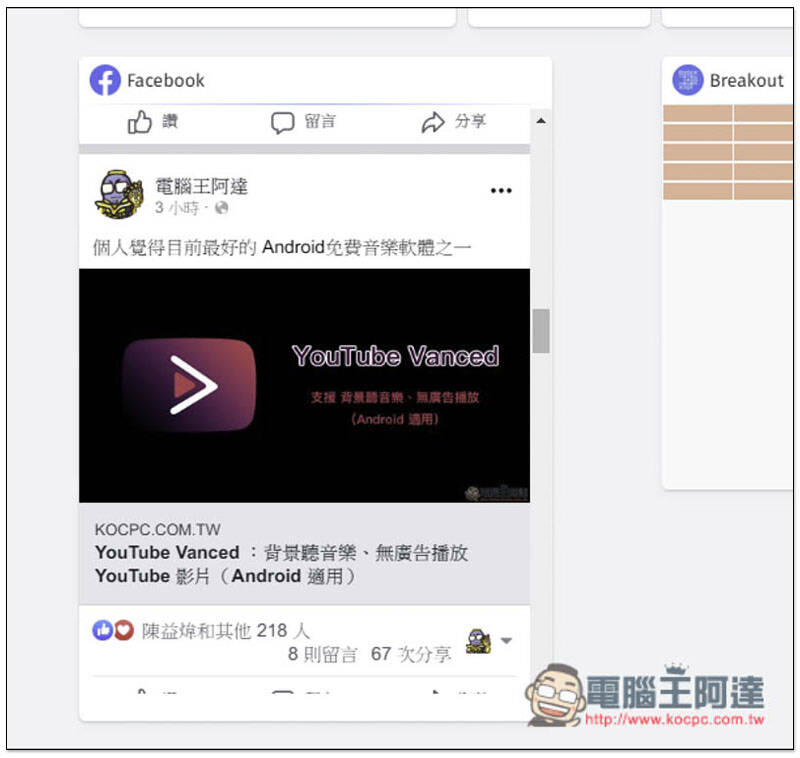Open the YouTube Vanced article title link
This screenshot has width=800, height=758.
[282, 564]
